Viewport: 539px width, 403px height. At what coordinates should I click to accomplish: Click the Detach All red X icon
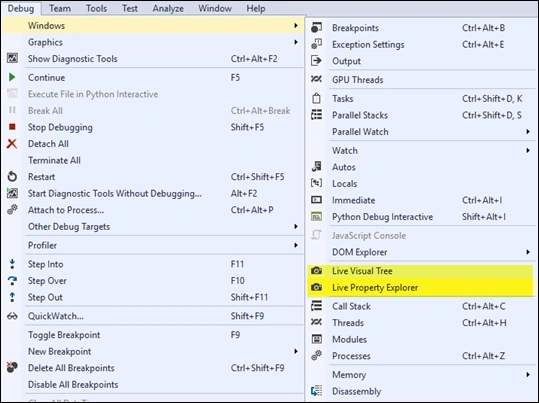(12, 144)
